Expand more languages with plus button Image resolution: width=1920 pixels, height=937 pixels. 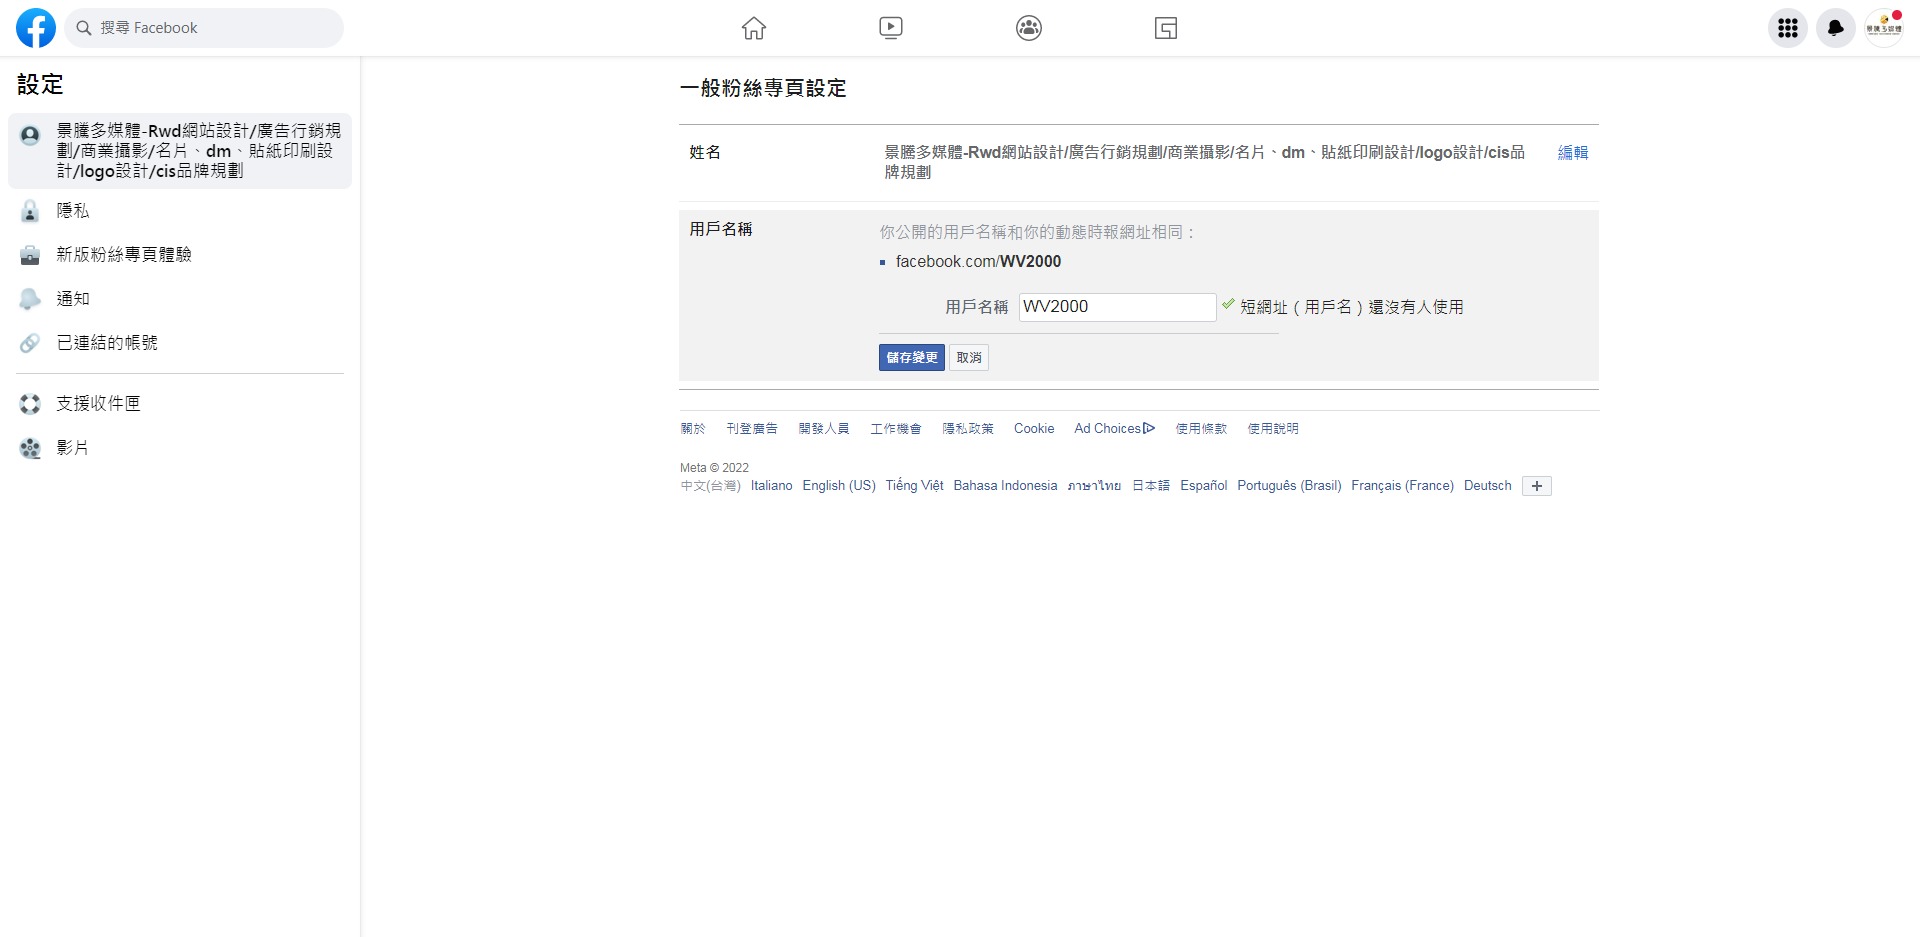[1536, 486]
